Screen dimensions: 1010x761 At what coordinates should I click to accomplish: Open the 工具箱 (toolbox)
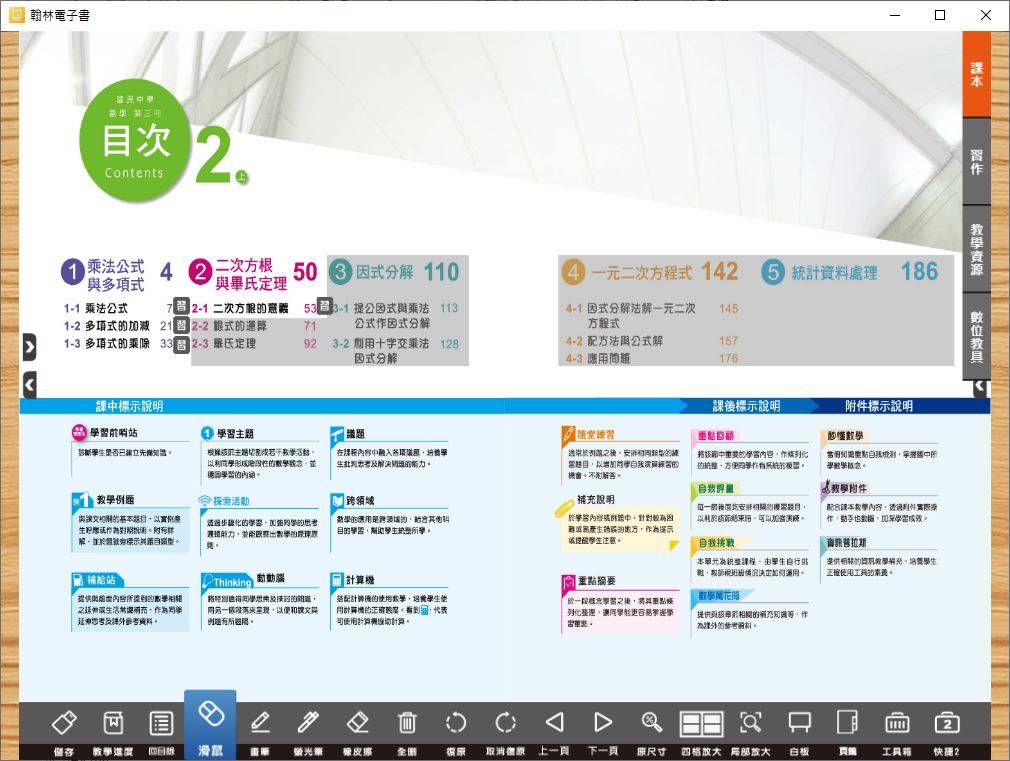(x=897, y=724)
